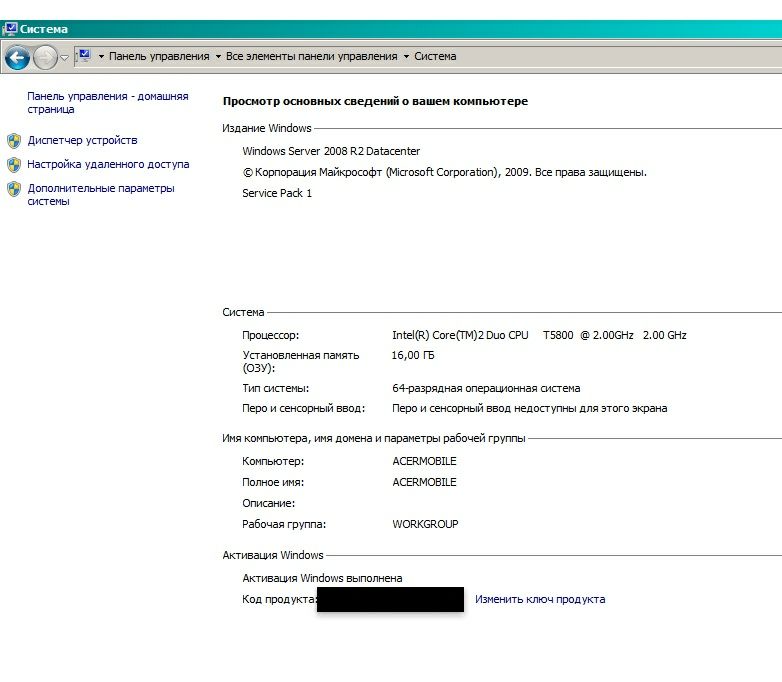Open the Панель управления breadcrumb
782x682 pixels.
click(159, 56)
